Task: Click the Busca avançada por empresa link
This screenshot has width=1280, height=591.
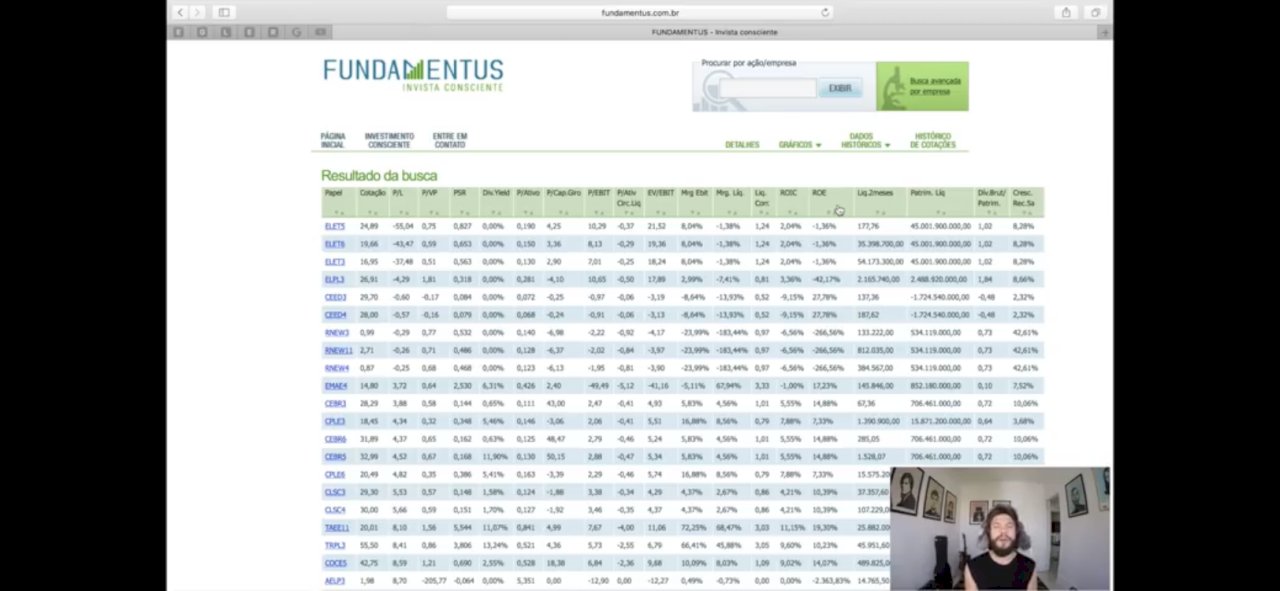Action: [935, 86]
